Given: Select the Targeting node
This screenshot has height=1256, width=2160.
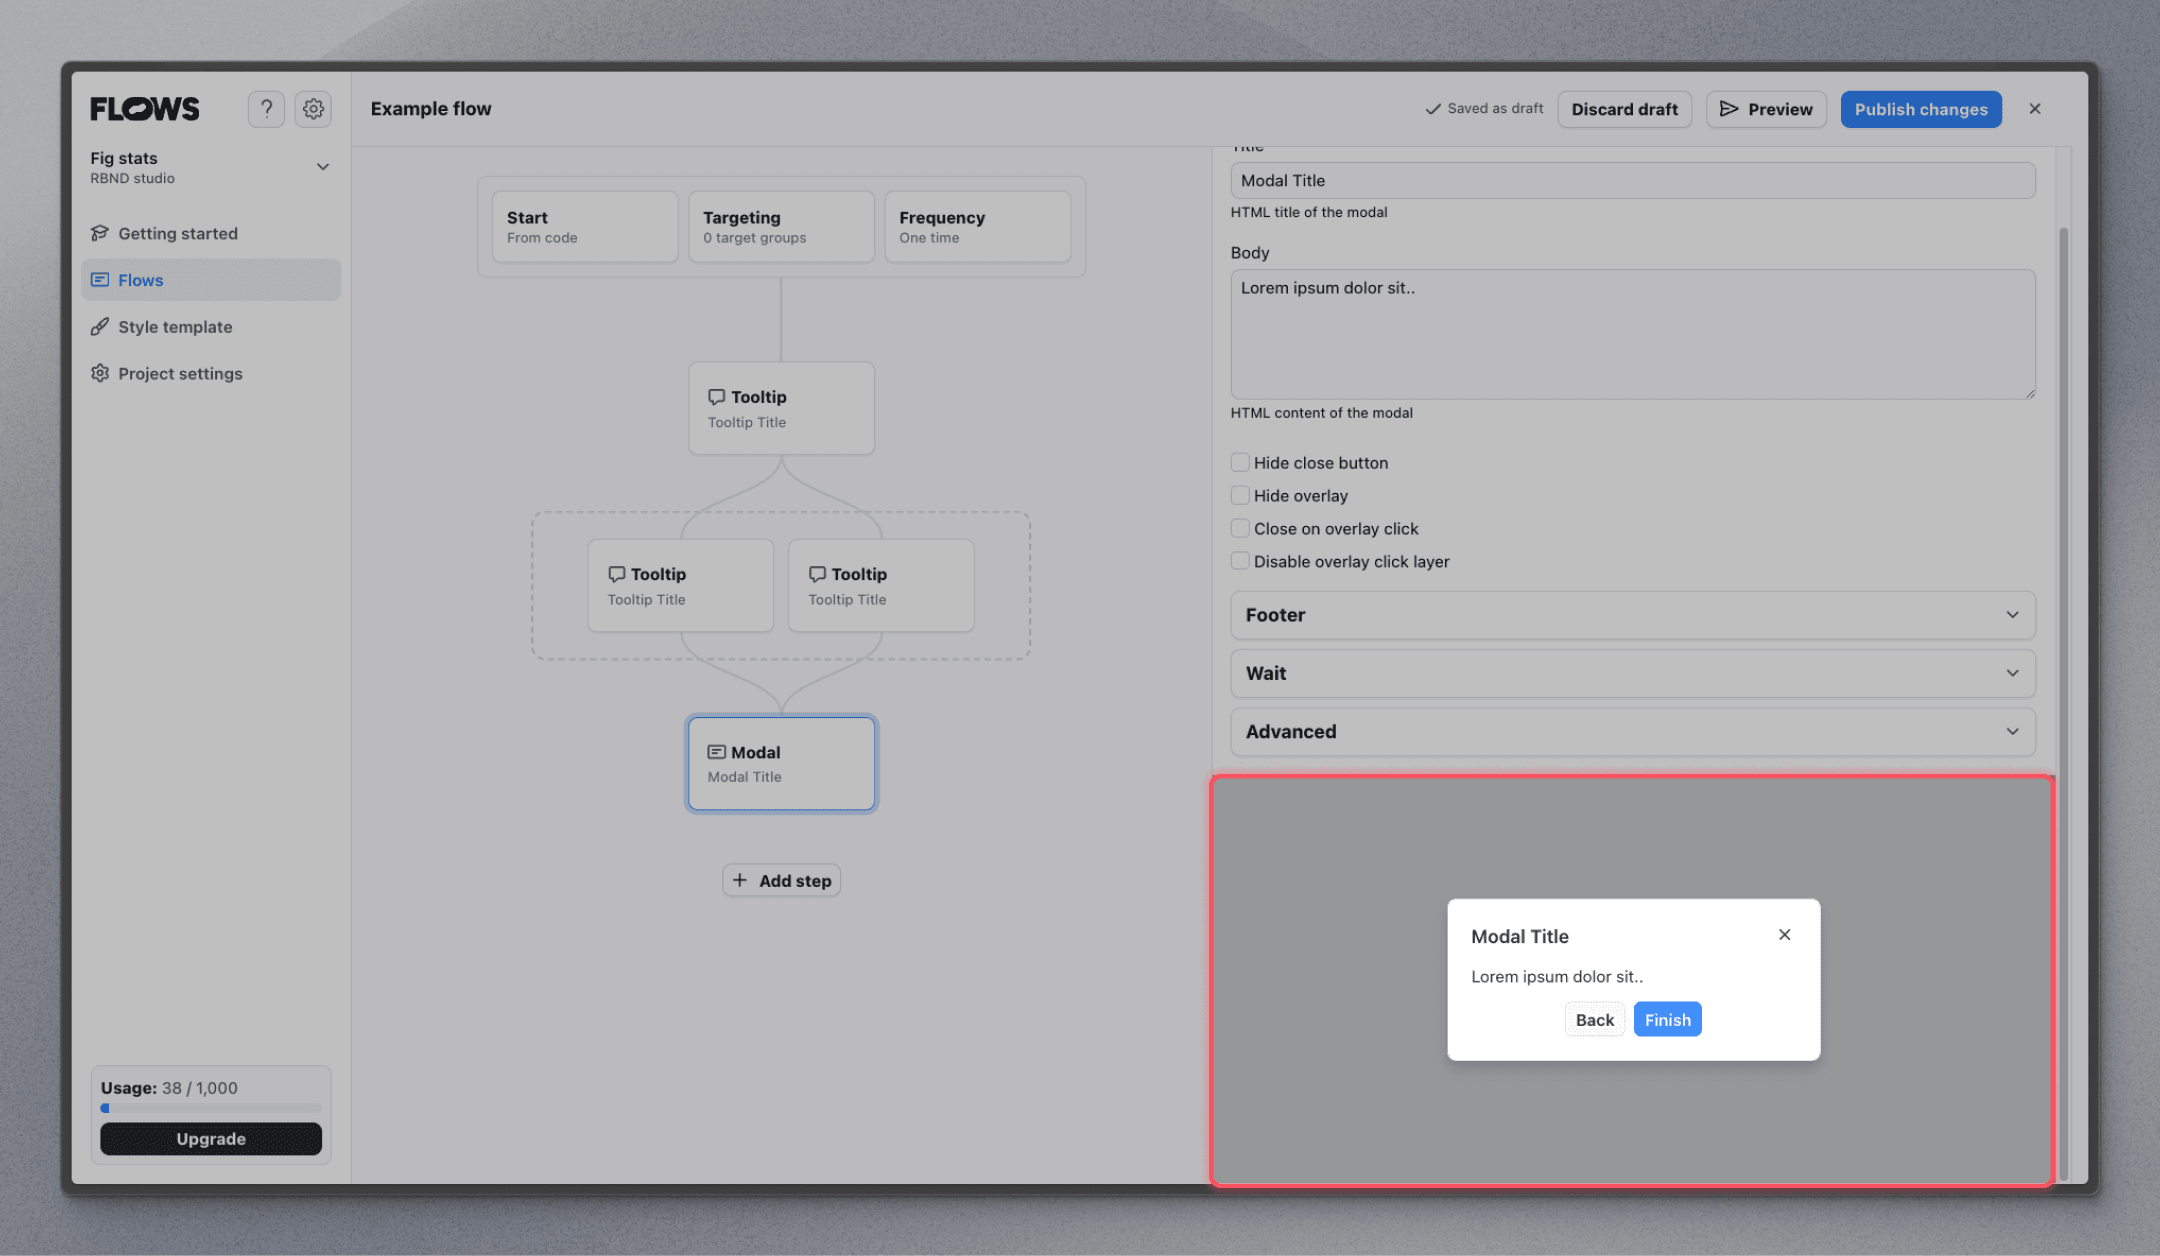Looking at the screenshot, I should point(781,227).
